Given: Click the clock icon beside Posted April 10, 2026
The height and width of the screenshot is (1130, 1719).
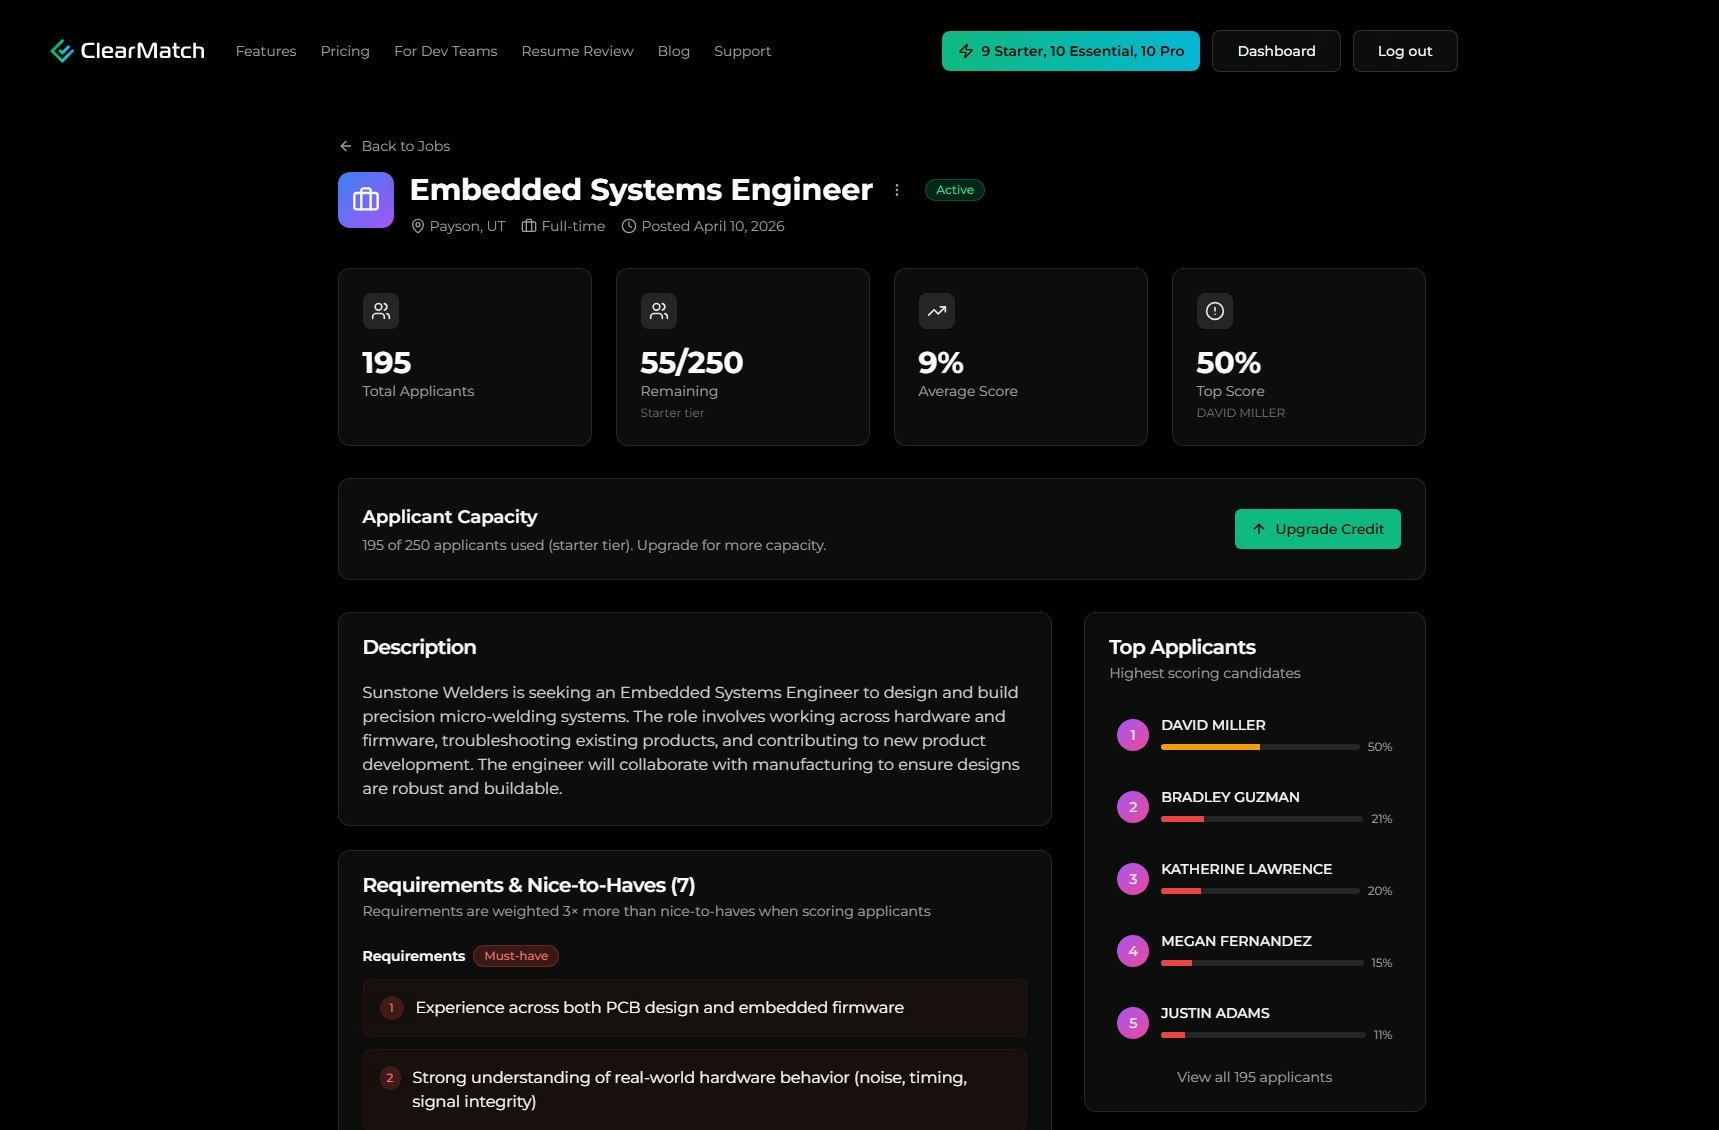Looking at the screenshot, I should 628,226.
